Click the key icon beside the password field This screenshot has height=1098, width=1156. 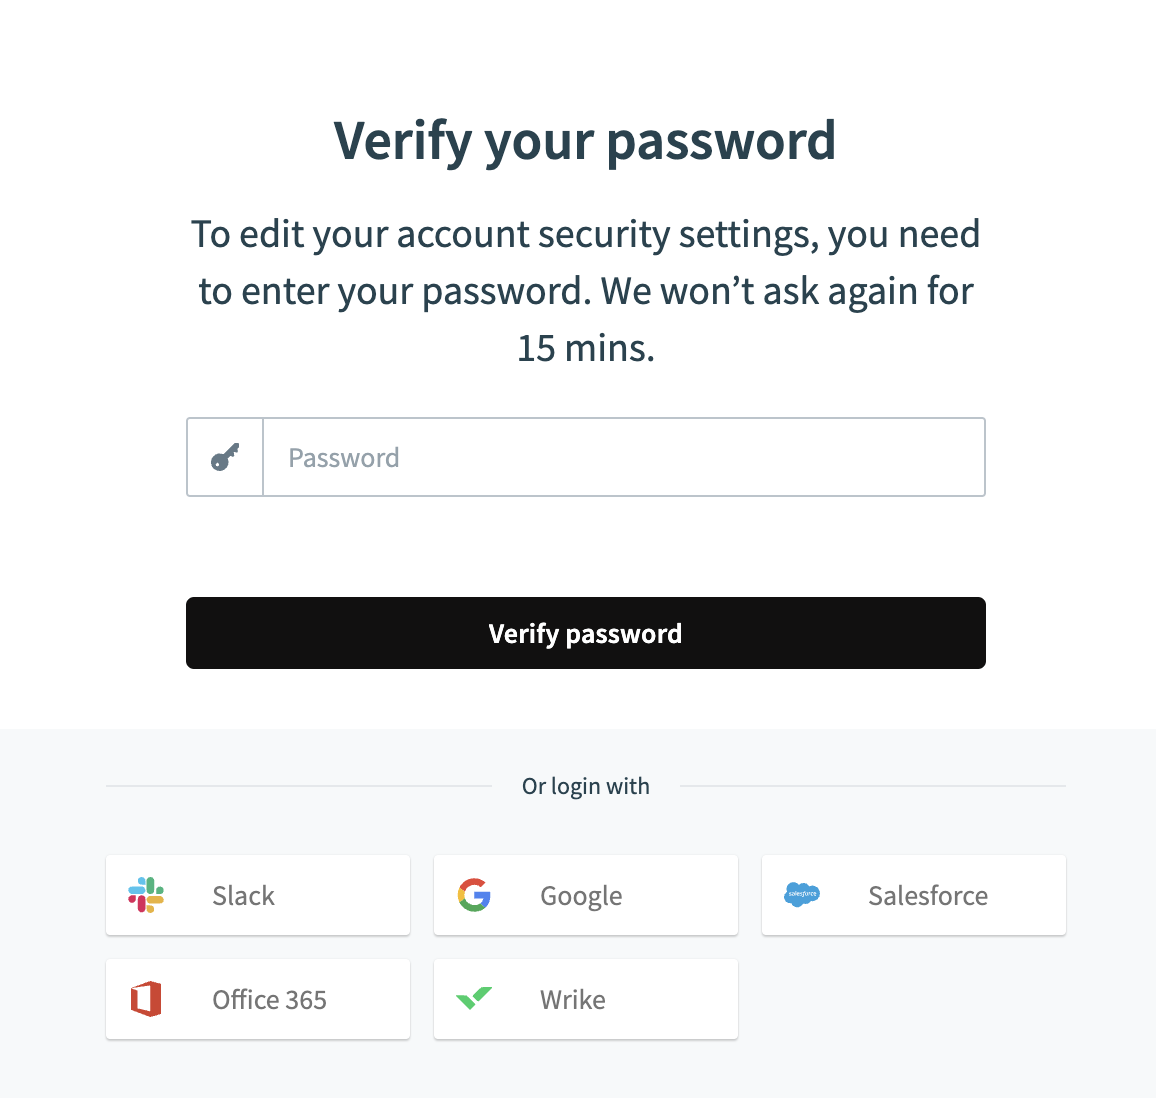click(224, 456)
